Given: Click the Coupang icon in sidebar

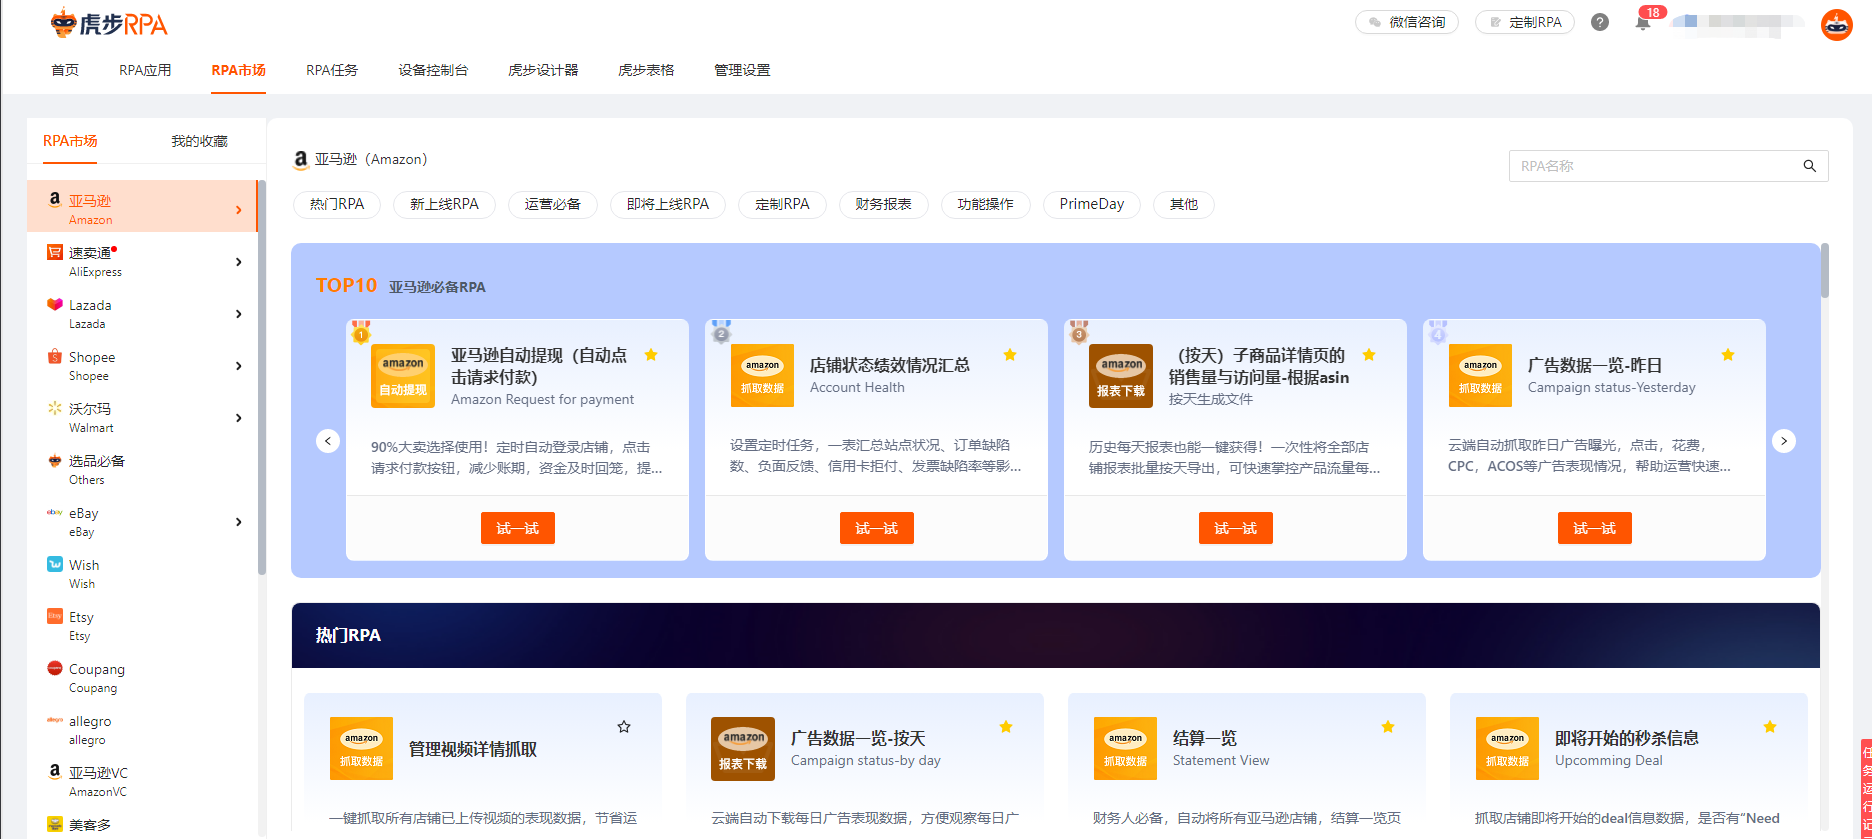Looking at the screenshot, I should [x=55, y=668].
